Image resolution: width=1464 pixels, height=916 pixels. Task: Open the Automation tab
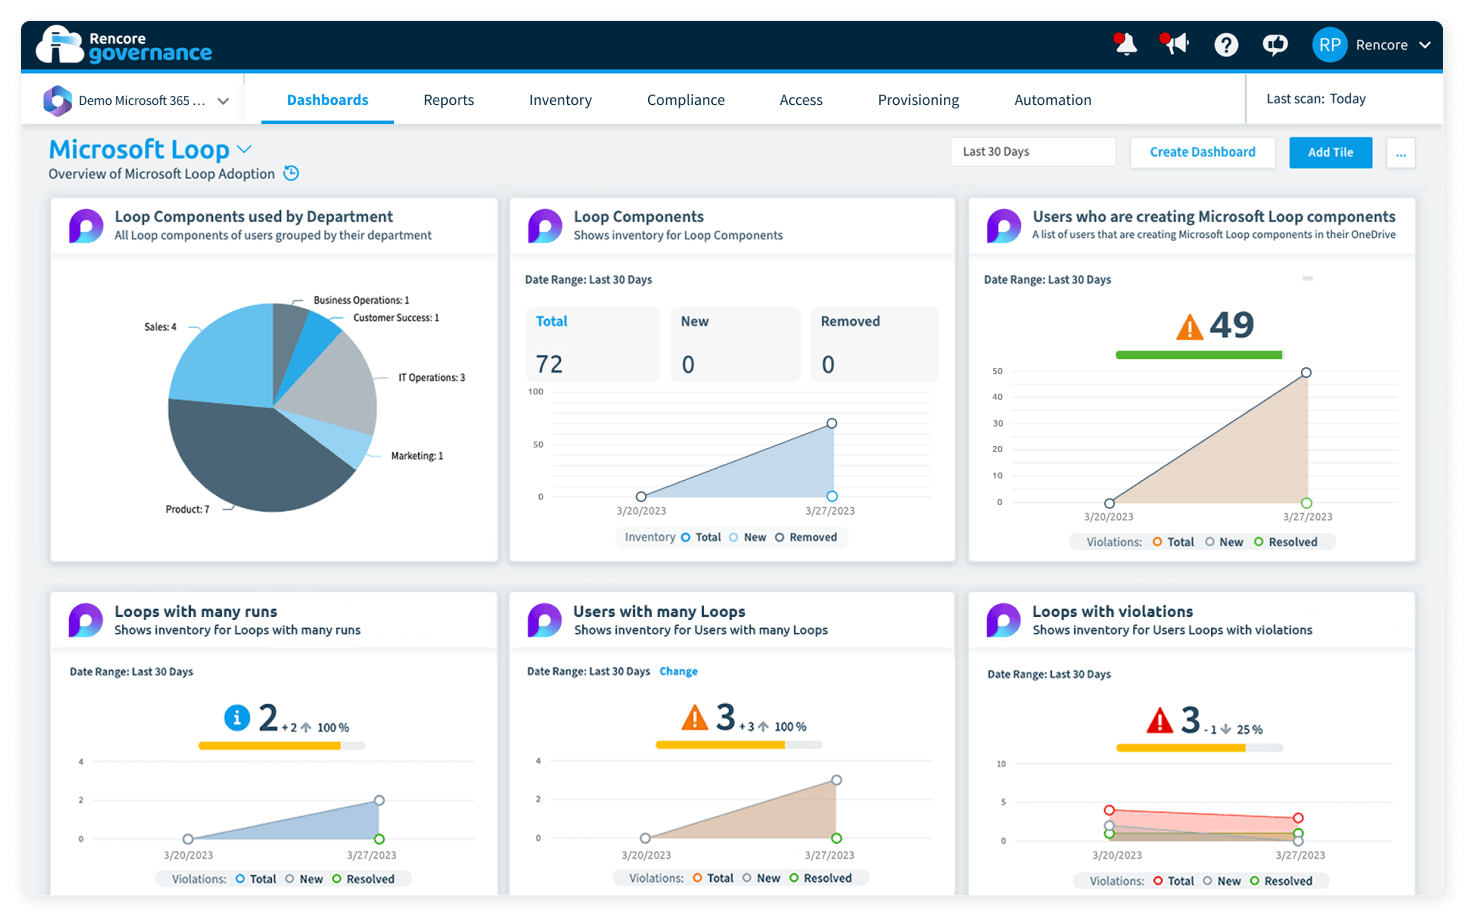pos(1053,100)
